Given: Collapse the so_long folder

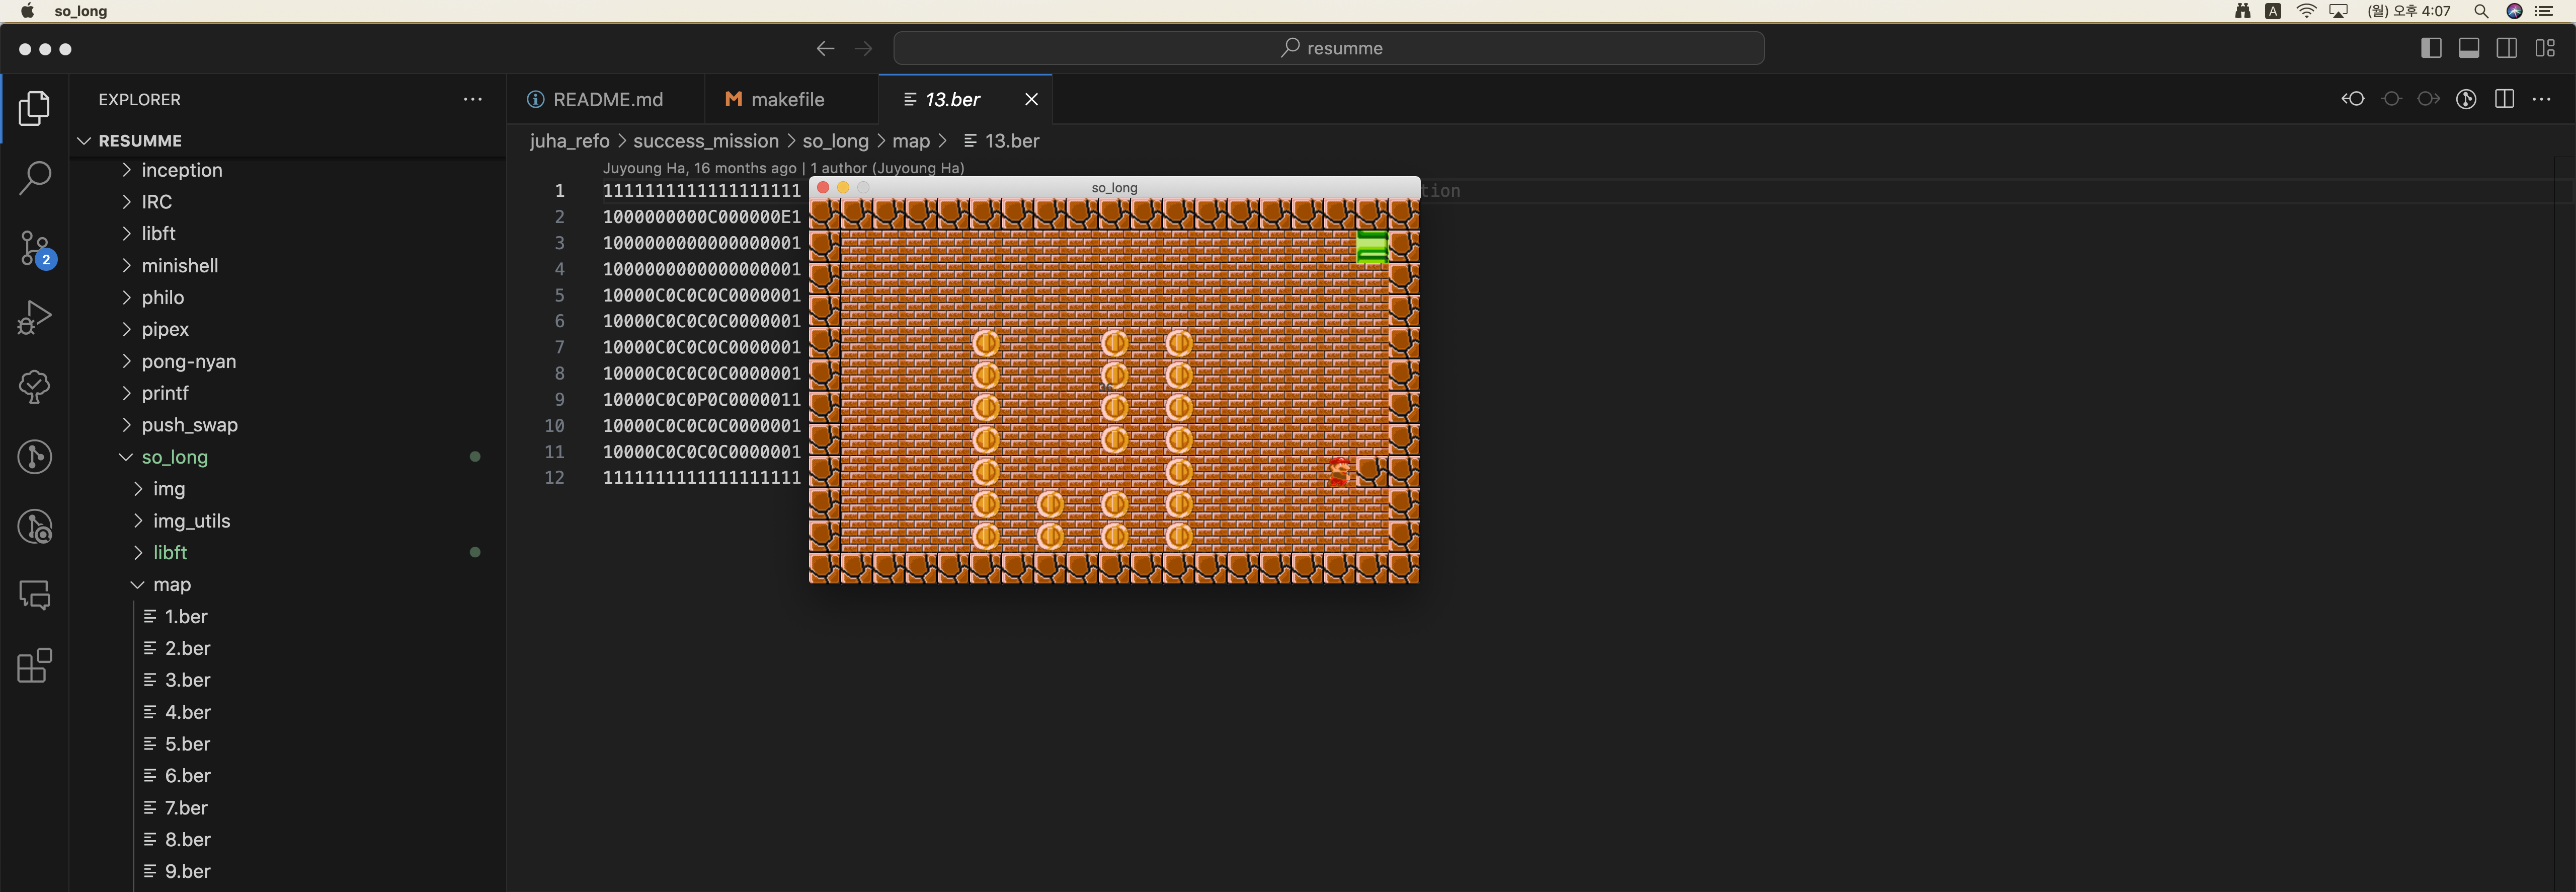Looking at the screenshot, I should click(174, 457).
